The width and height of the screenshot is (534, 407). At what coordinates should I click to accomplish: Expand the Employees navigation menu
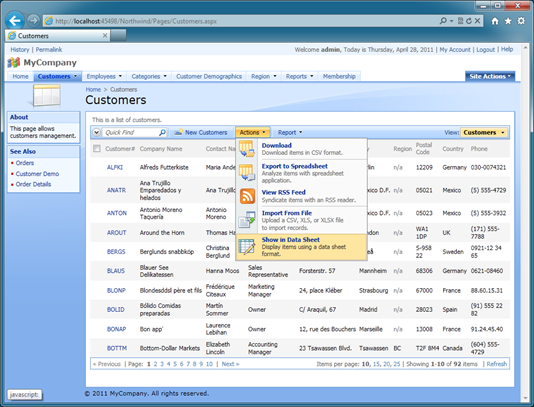120,76
